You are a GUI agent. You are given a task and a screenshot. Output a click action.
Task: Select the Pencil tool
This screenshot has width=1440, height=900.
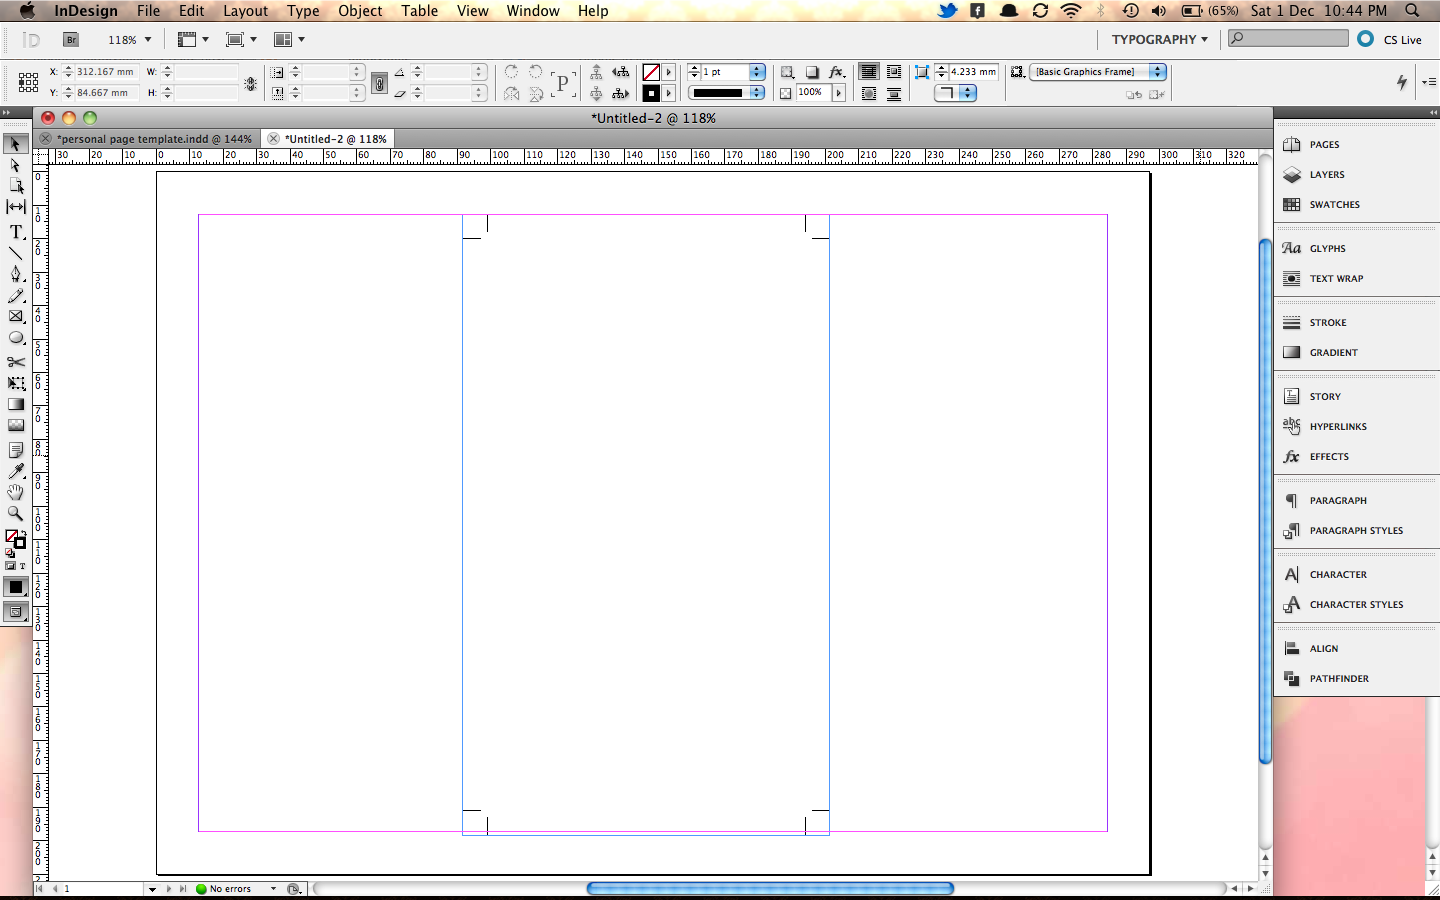click(x=16, y=296)
